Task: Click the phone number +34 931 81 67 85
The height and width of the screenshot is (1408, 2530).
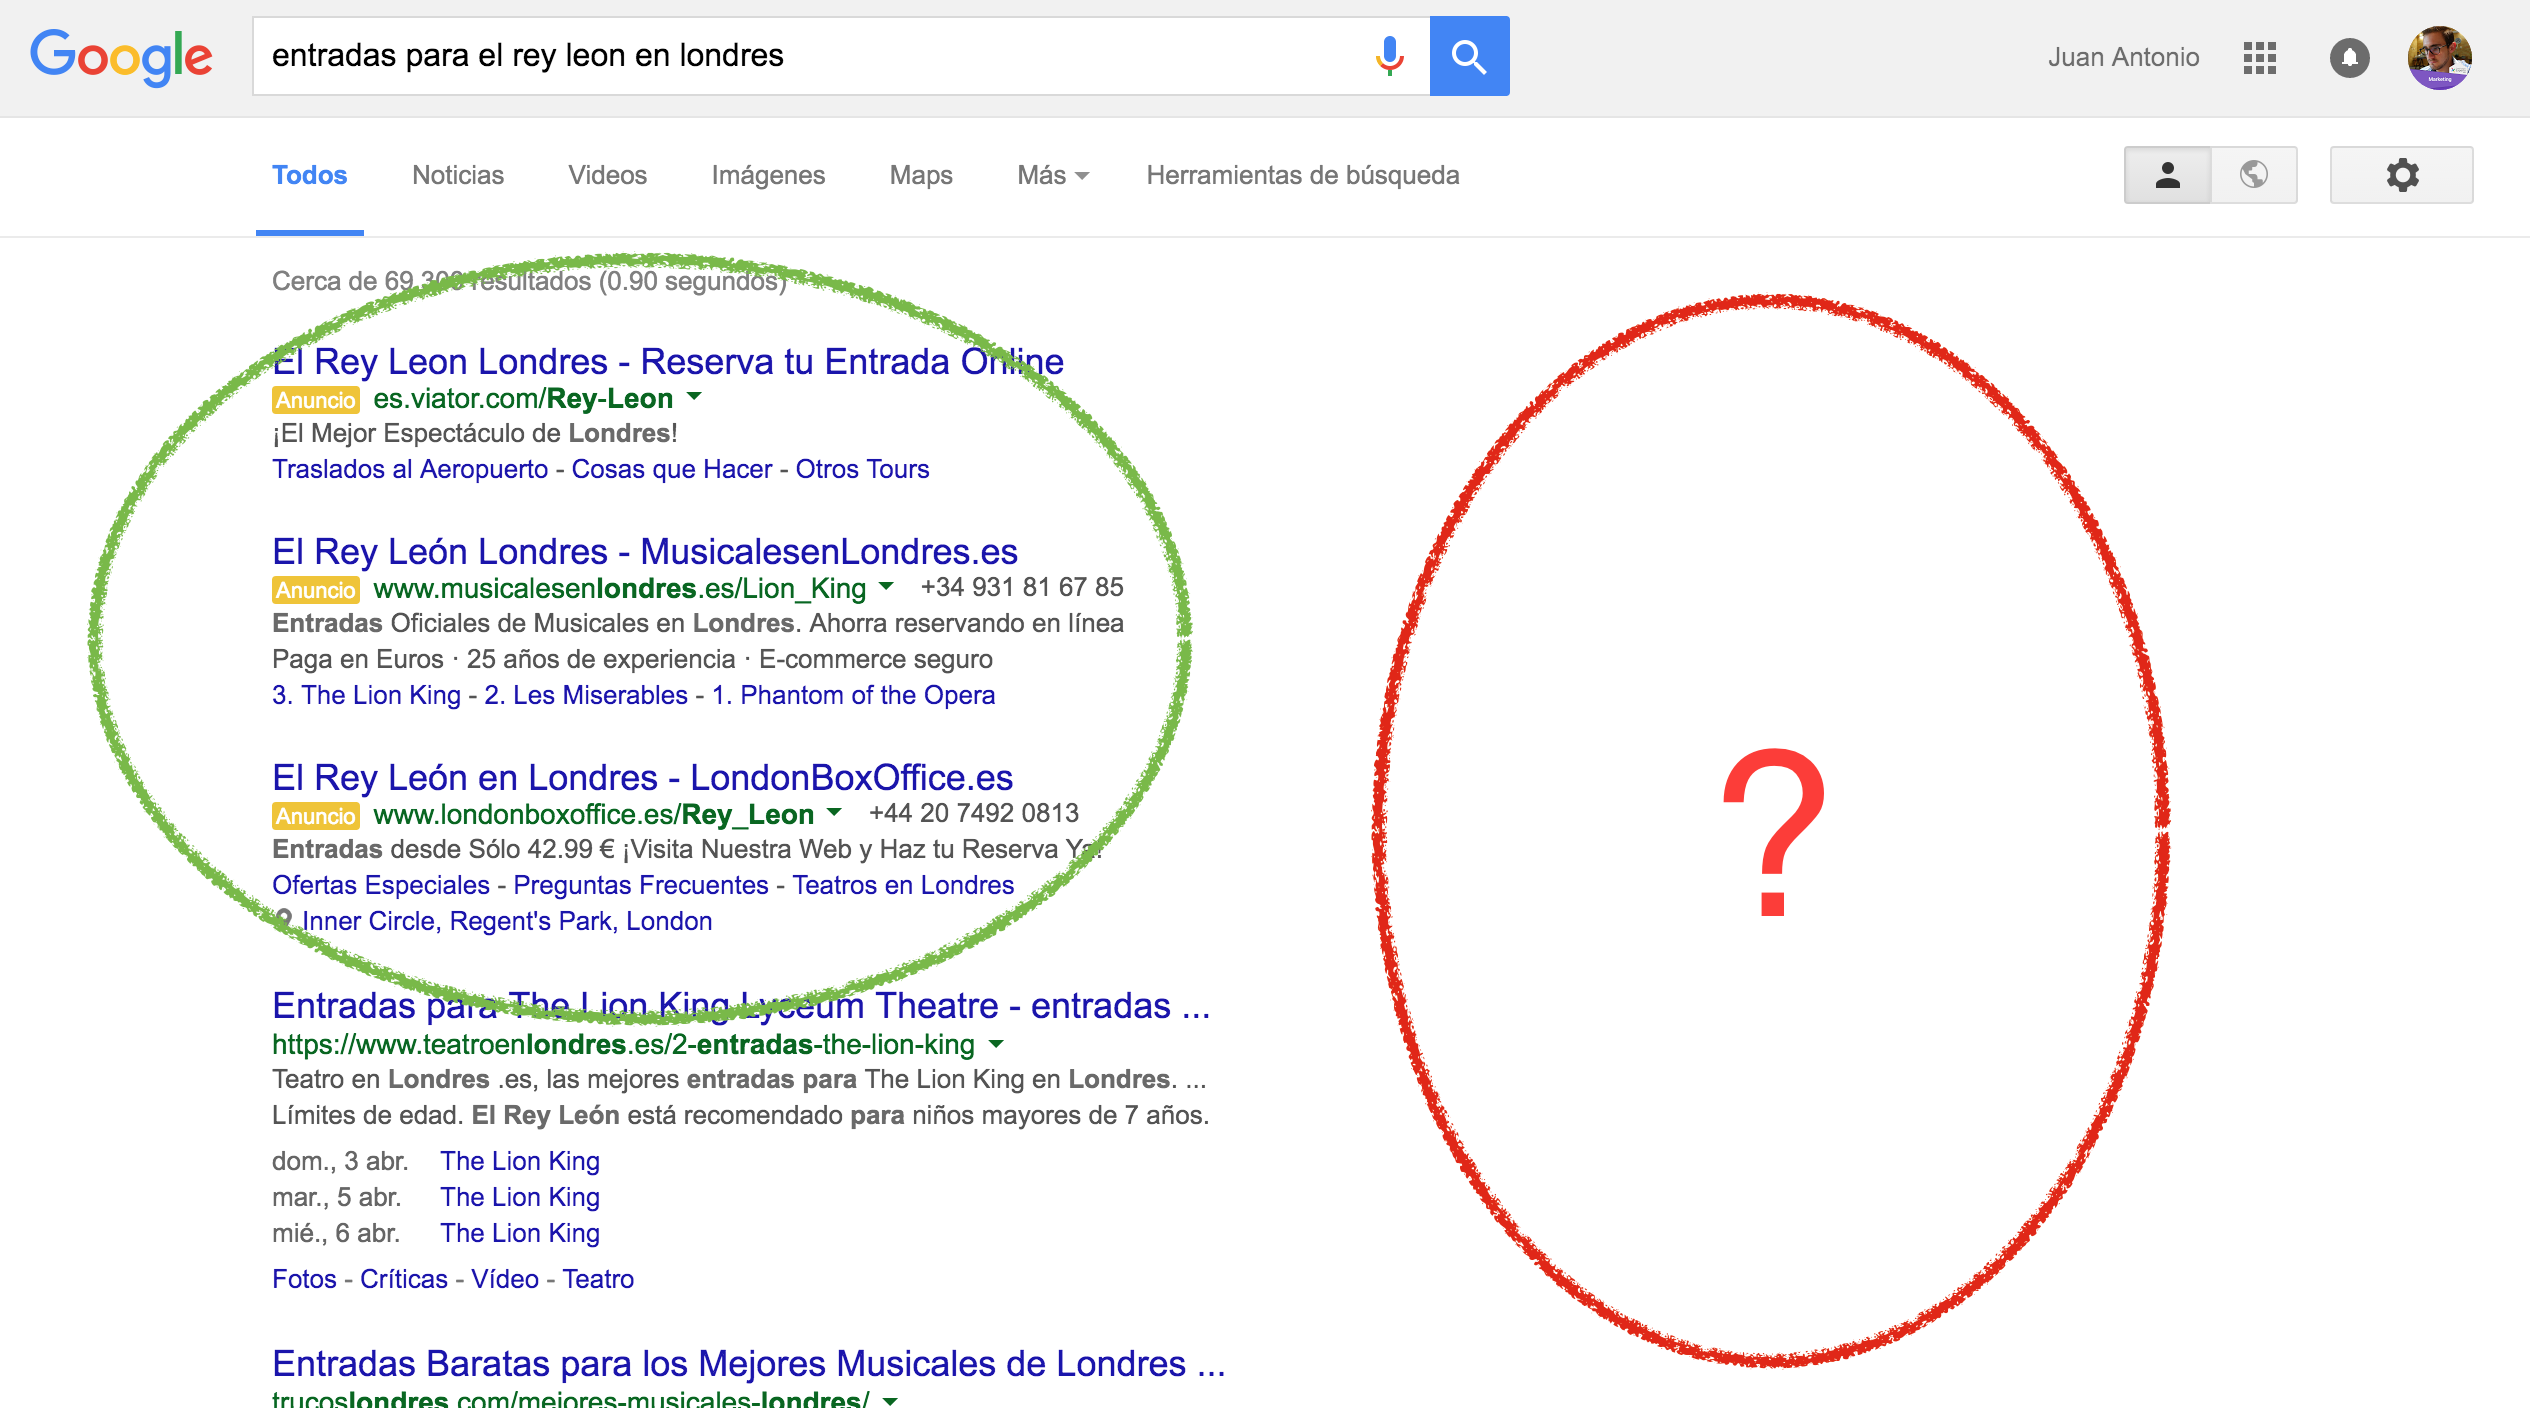Action: (1022, 587)
